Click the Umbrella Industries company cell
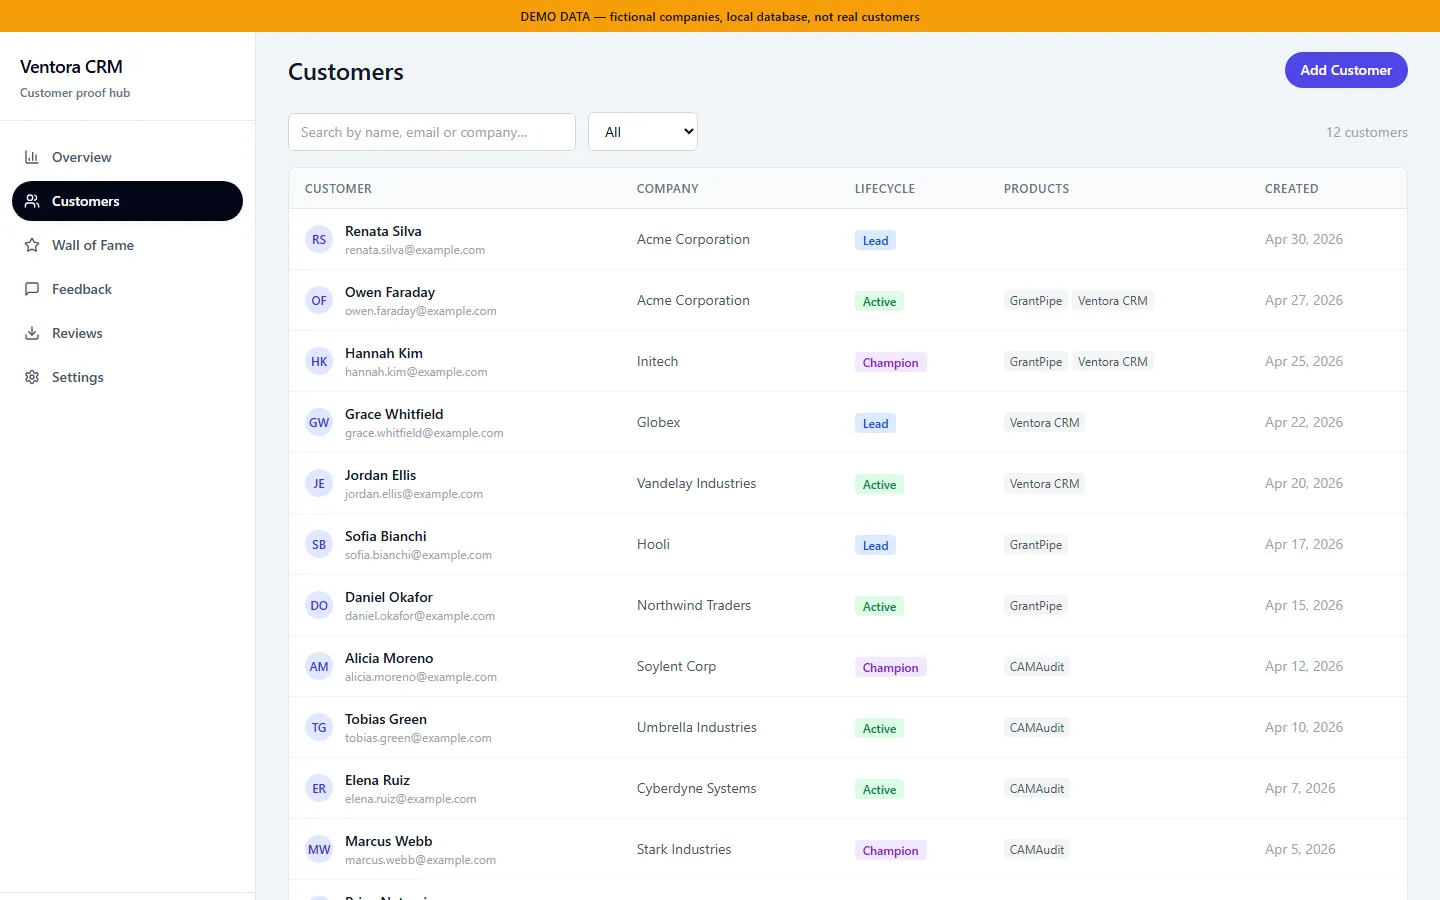 (x=696, y=727)
